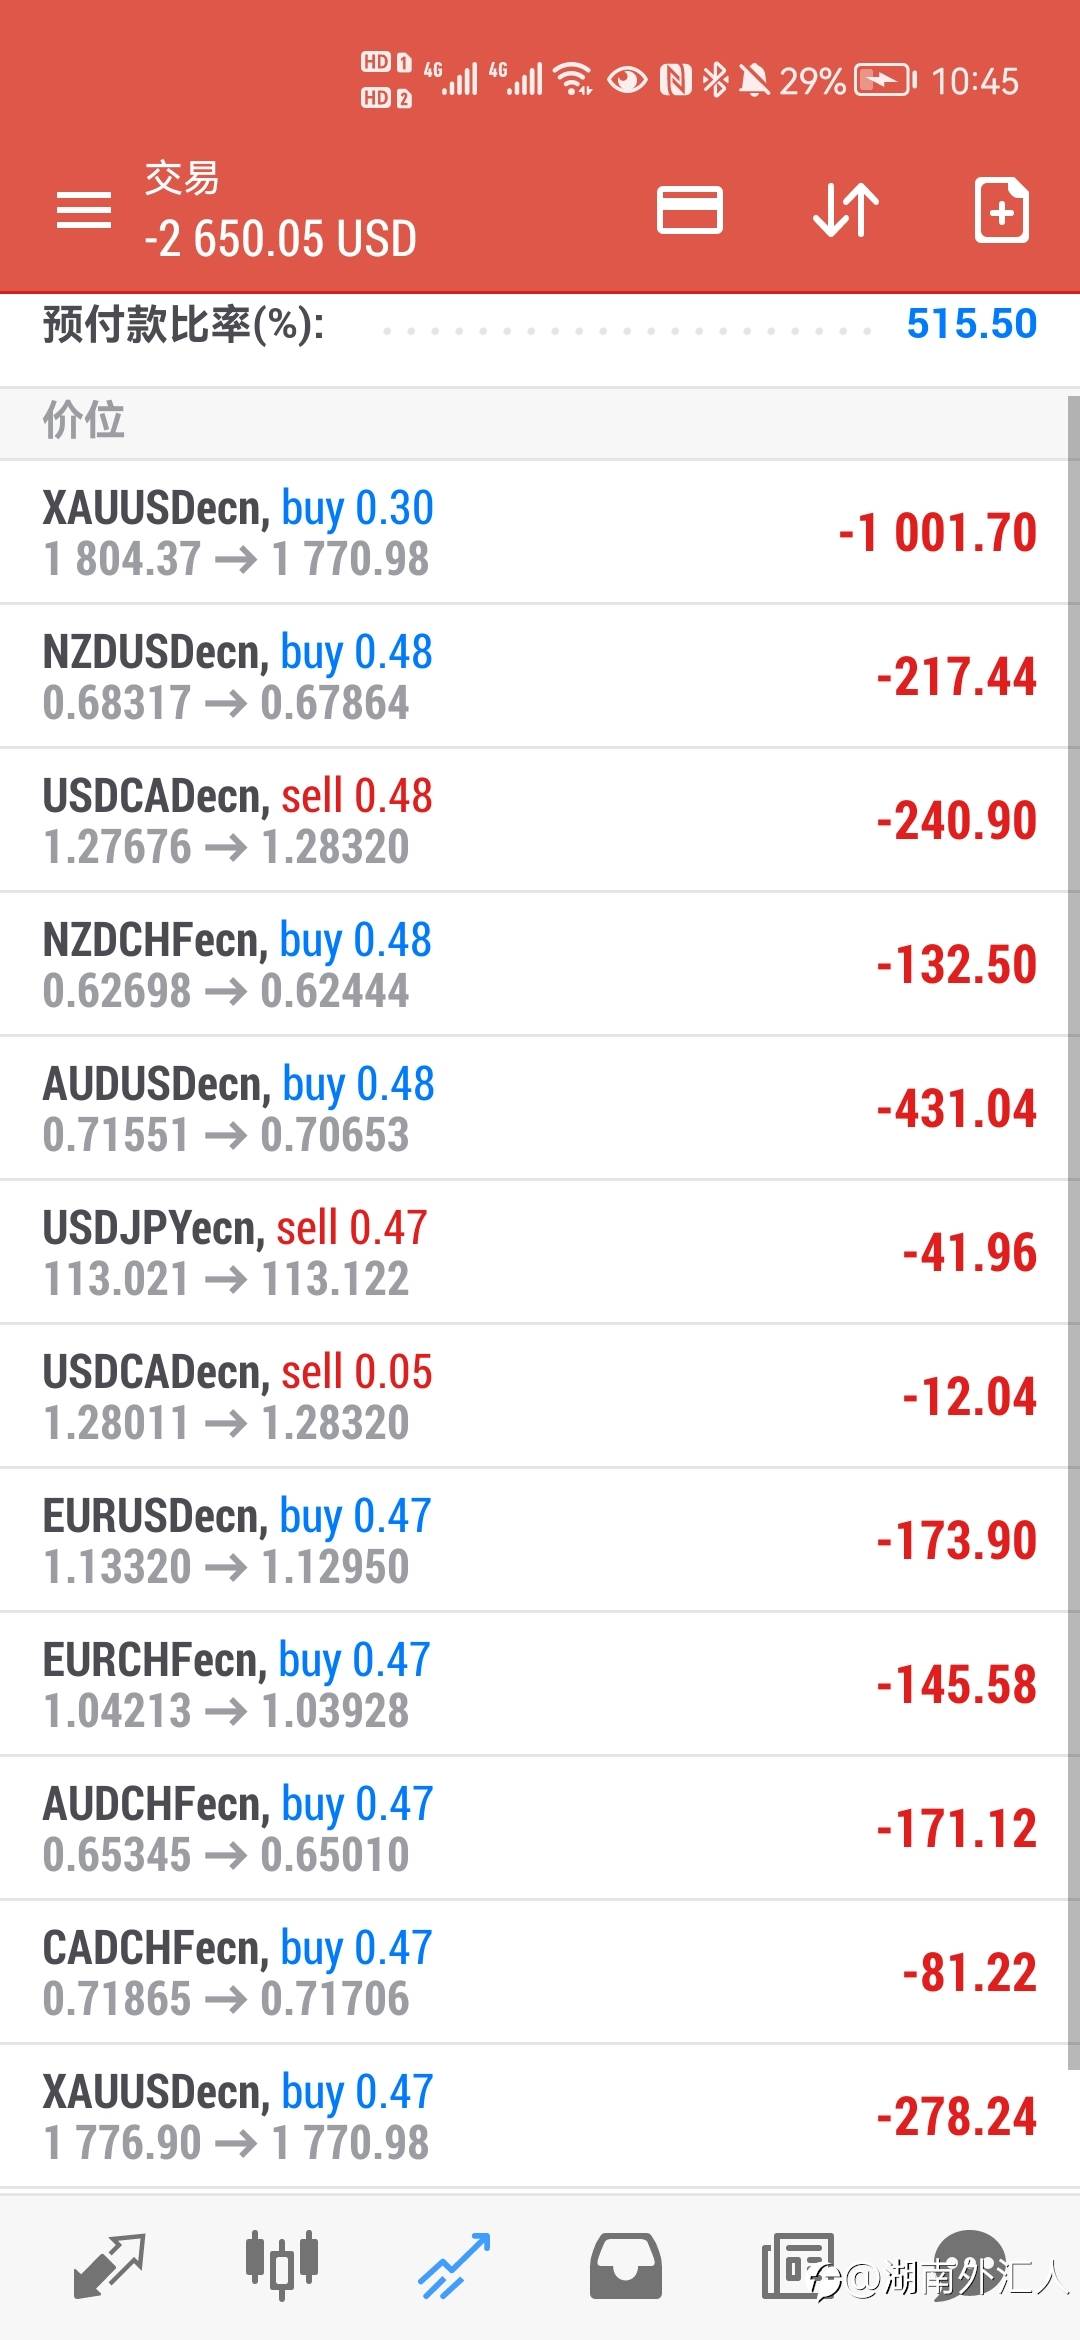Screen dimensions: 1080x2340
Task: Tap the deposit card icon
Action: pos(689,210)
